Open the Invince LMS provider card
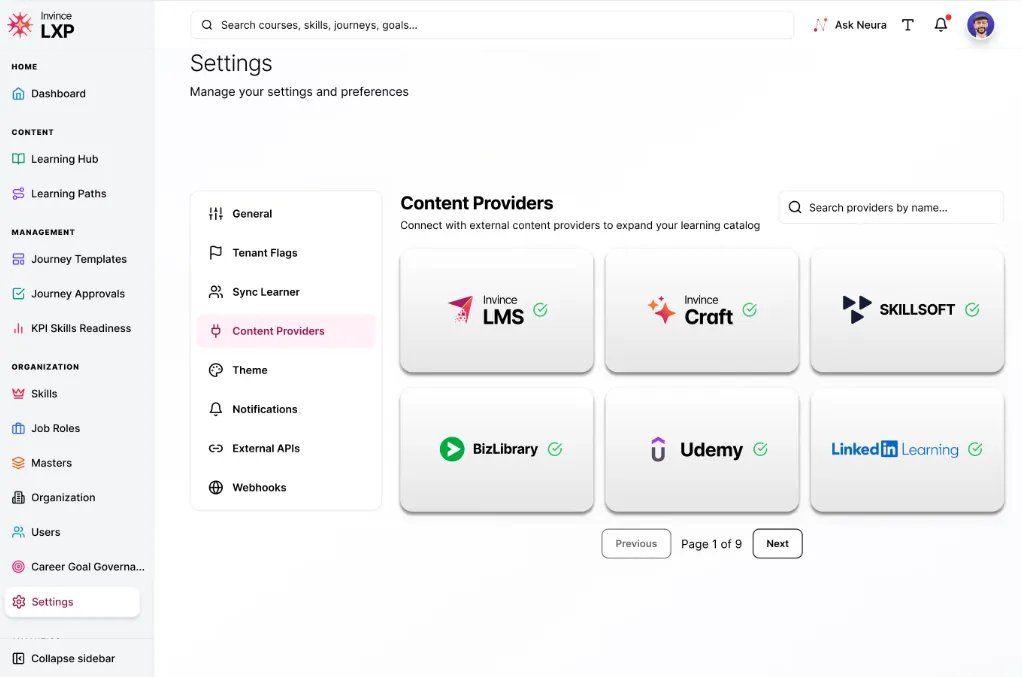Screen dimensions: 1022x677 click(497, 310)
